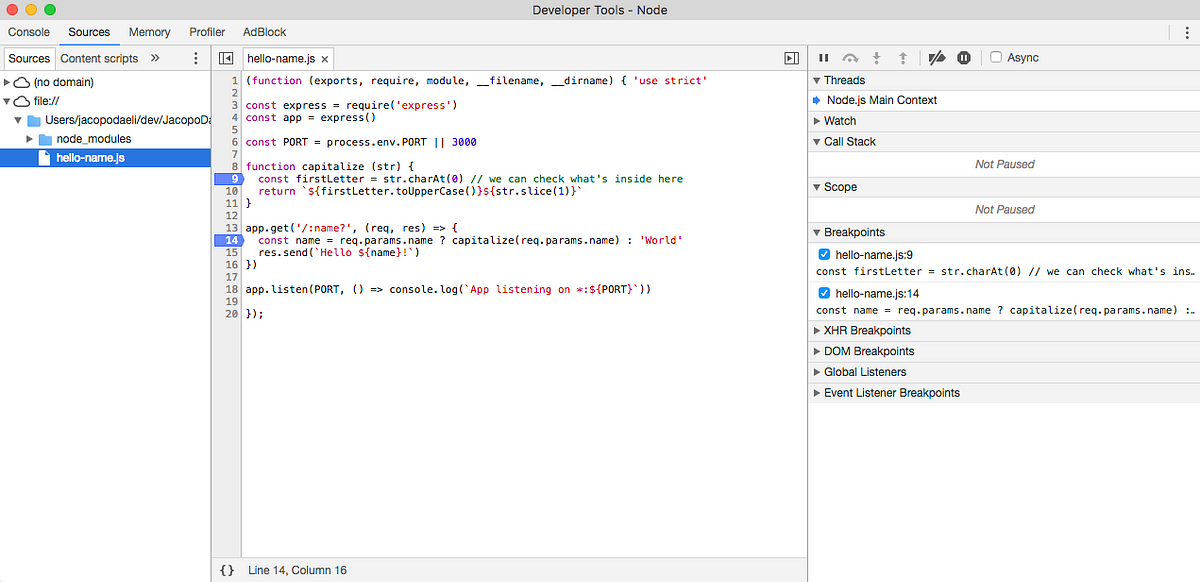Pause script execution button
1200x582 pixels.
tap(824, 58)
